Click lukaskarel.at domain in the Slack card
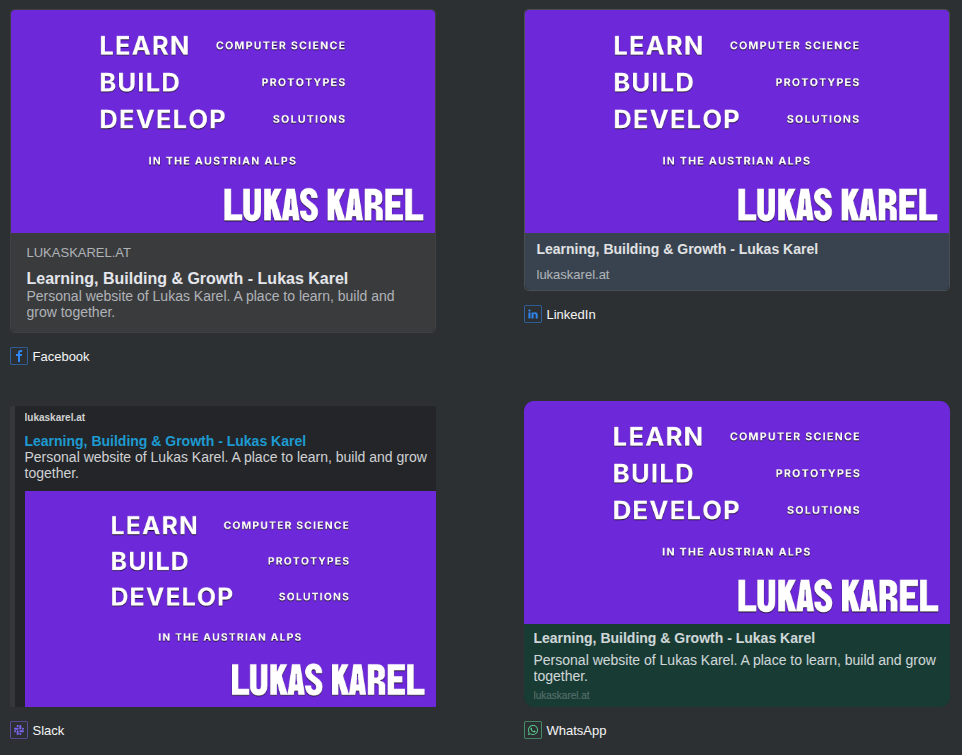This screenshot has height=755, width=962. (x=55, y=417)
